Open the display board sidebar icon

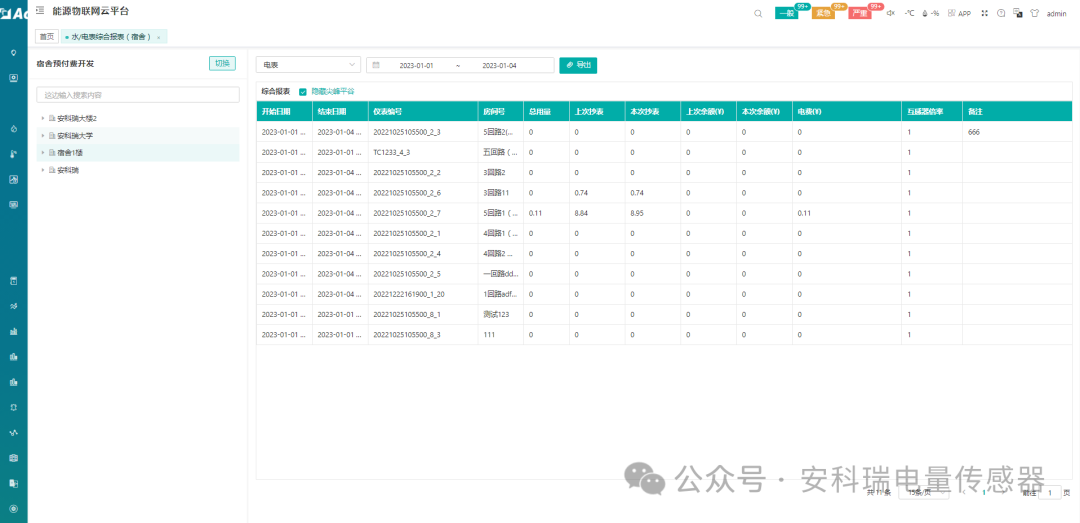point(13,205)
